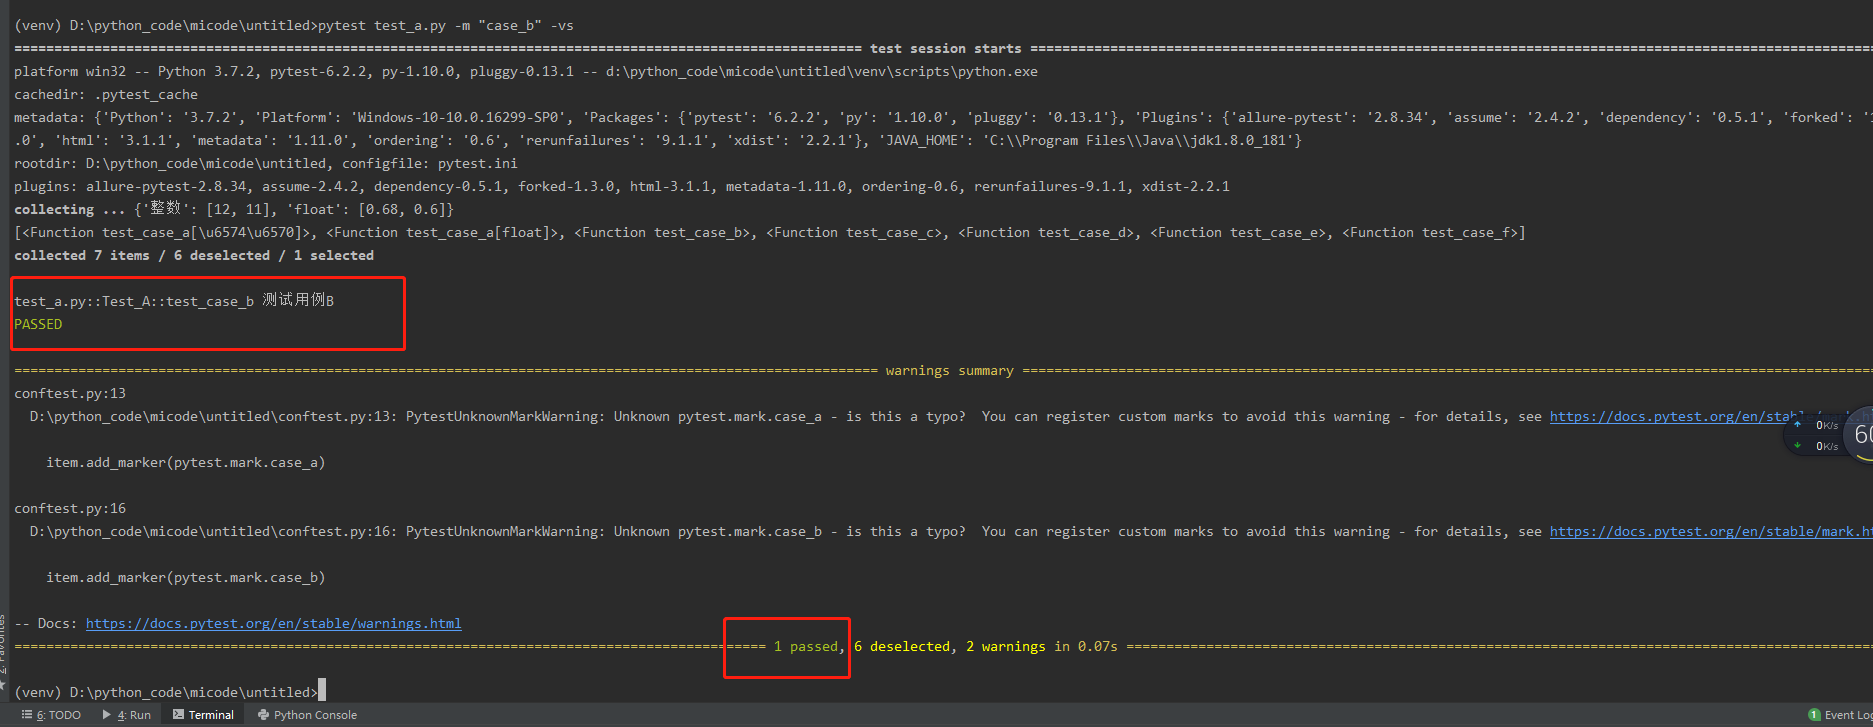
Task: Click the "platform win32" line
Action: [526, 71]
